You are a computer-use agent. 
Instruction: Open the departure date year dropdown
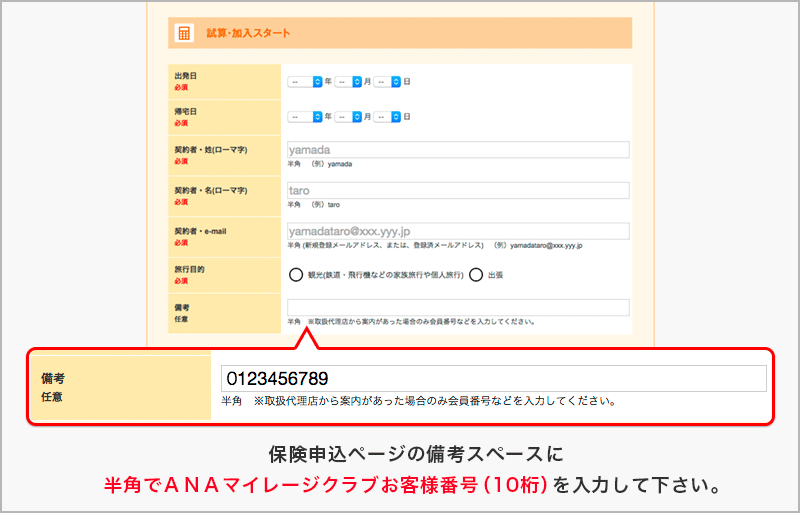305,81
